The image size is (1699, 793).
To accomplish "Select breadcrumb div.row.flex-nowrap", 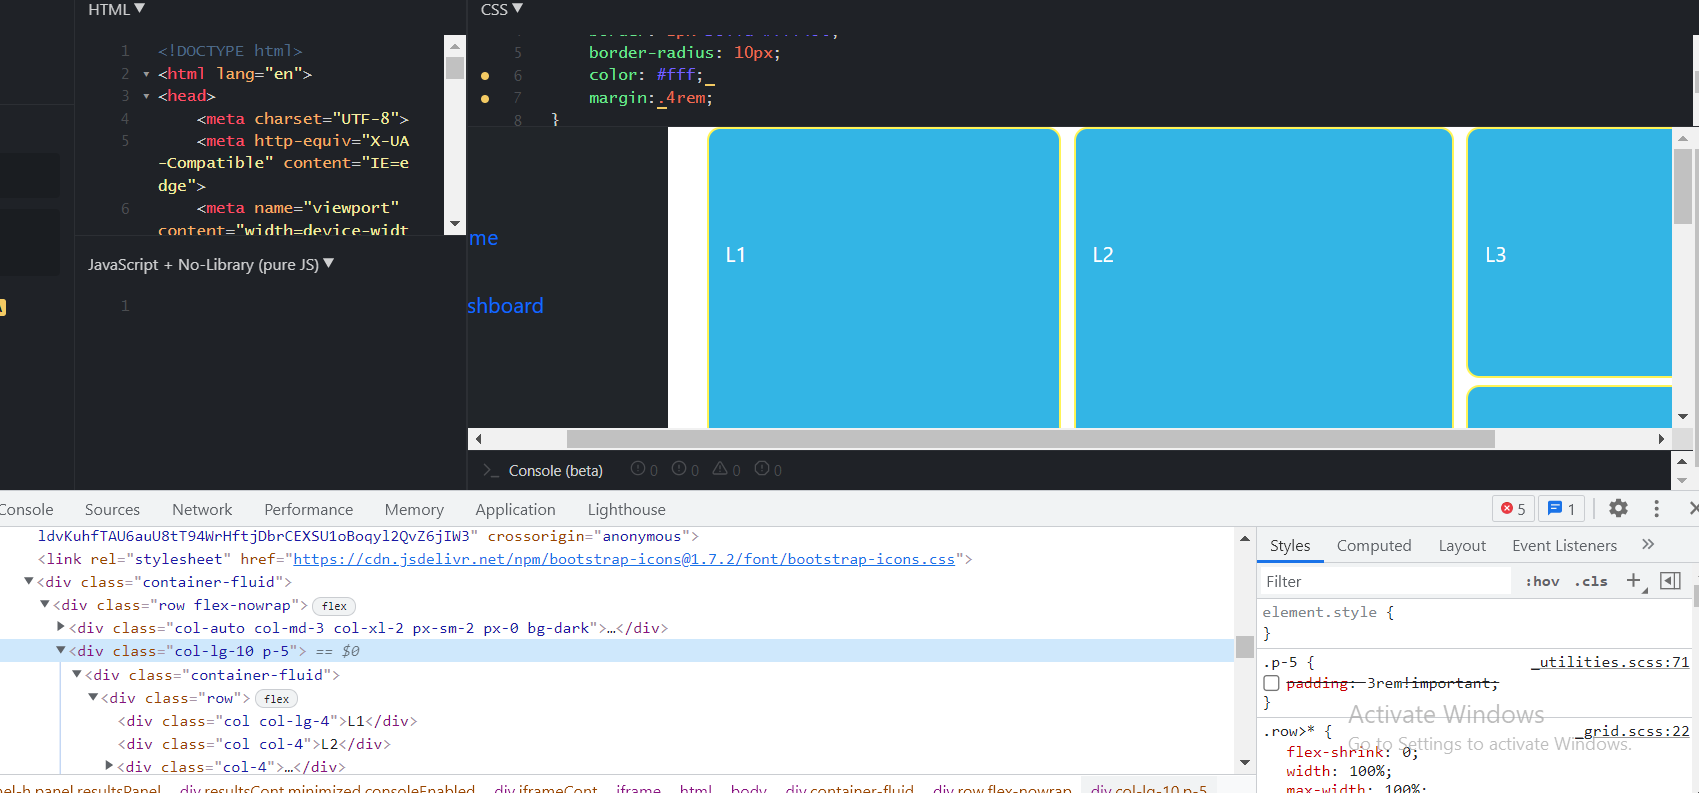I will click(1002, 788).
